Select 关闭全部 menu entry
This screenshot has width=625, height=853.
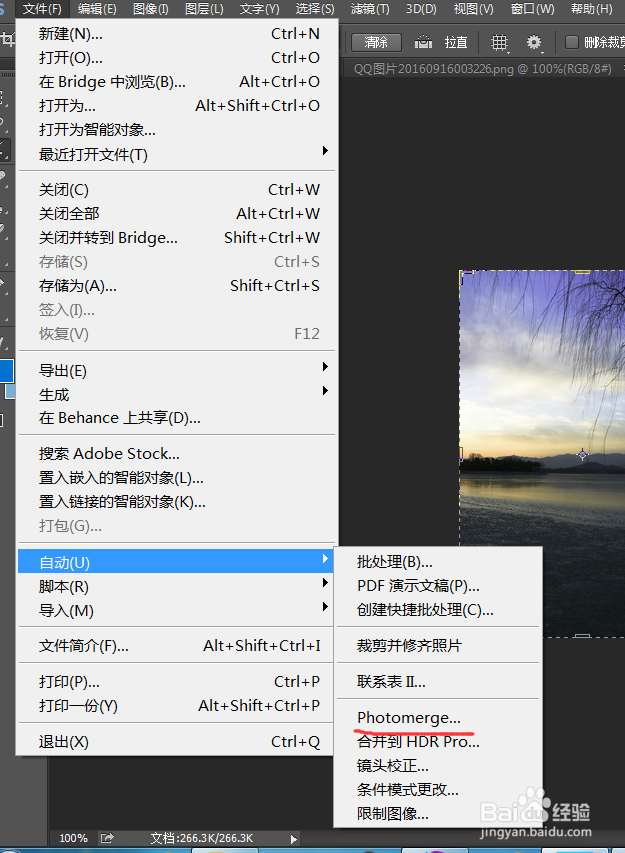coord(178,213)
